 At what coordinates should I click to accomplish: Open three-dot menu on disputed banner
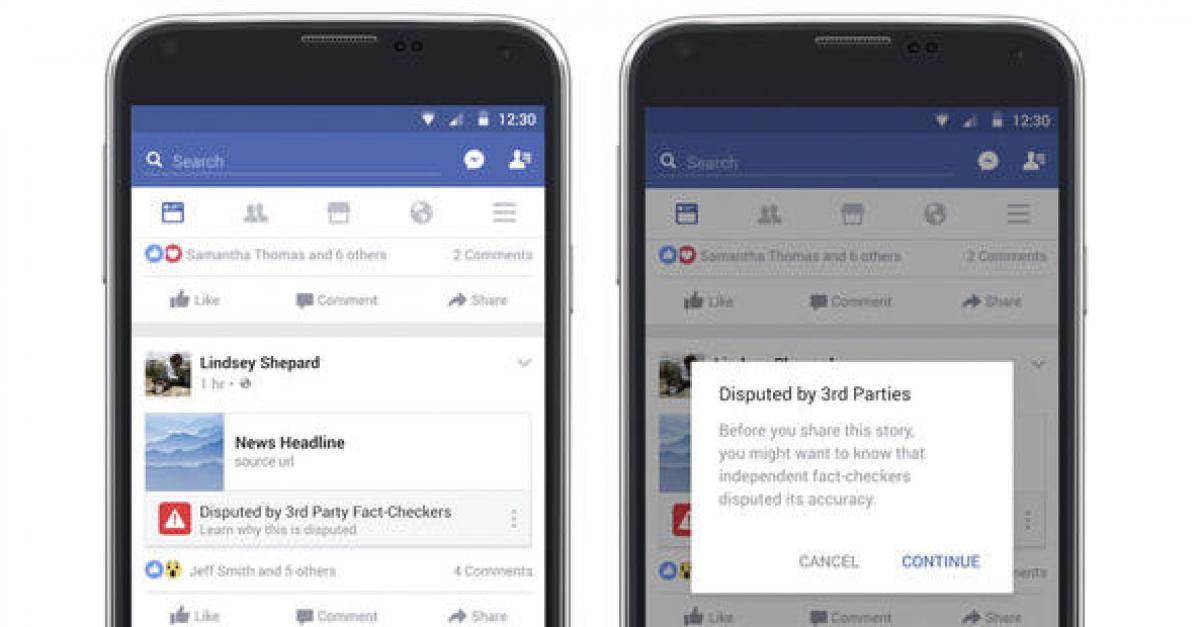click(514, 519)
